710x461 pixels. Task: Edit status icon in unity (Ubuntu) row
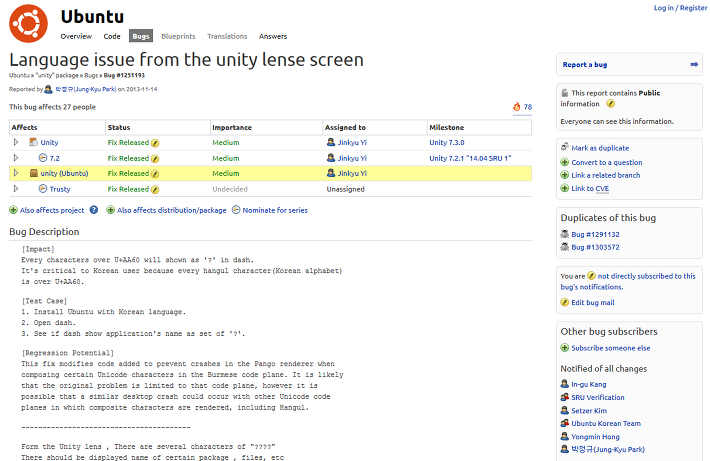[x=155, y=174]
